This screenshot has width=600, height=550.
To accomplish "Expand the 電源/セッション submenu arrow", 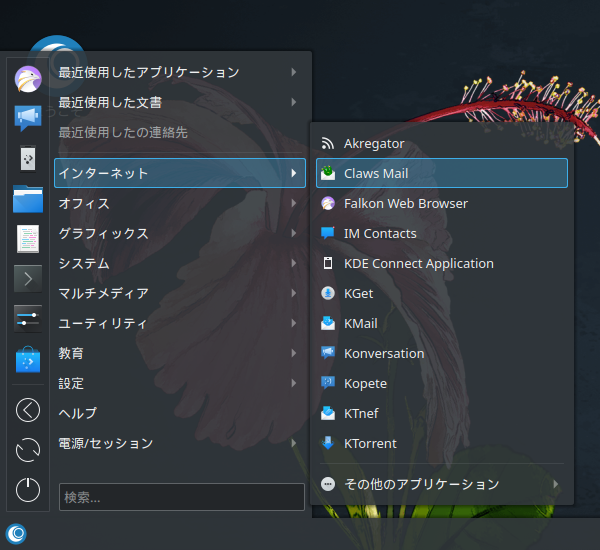I will click(294, 443).
